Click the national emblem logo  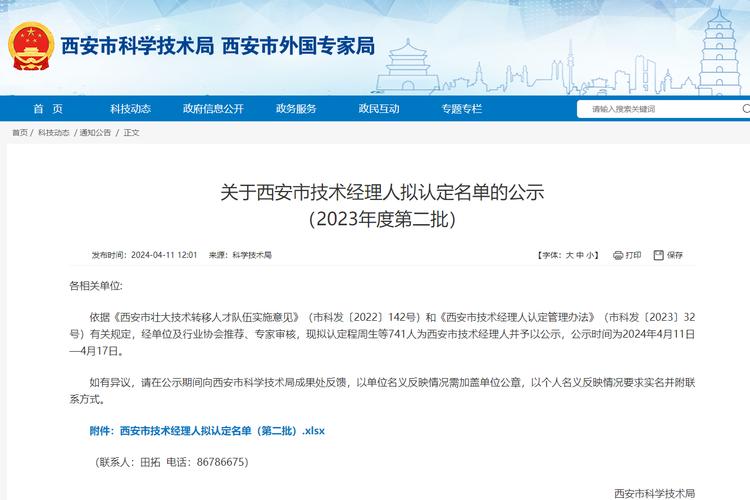[x=31, y=46]
